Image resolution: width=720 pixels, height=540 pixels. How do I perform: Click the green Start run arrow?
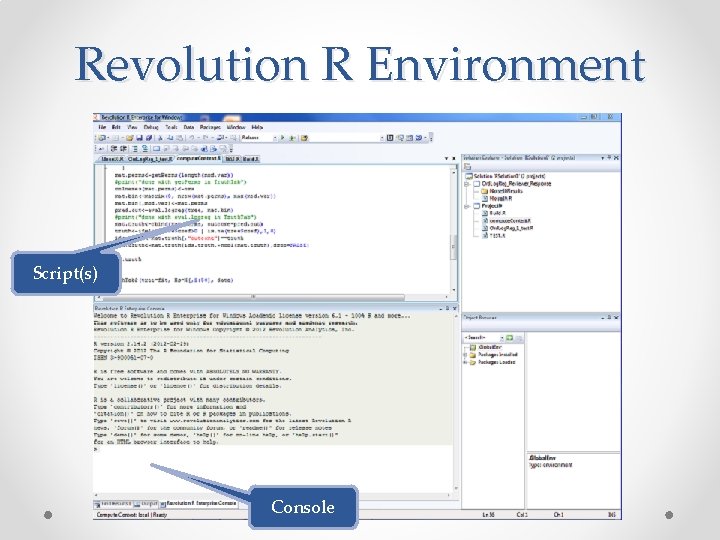(282, 138)
